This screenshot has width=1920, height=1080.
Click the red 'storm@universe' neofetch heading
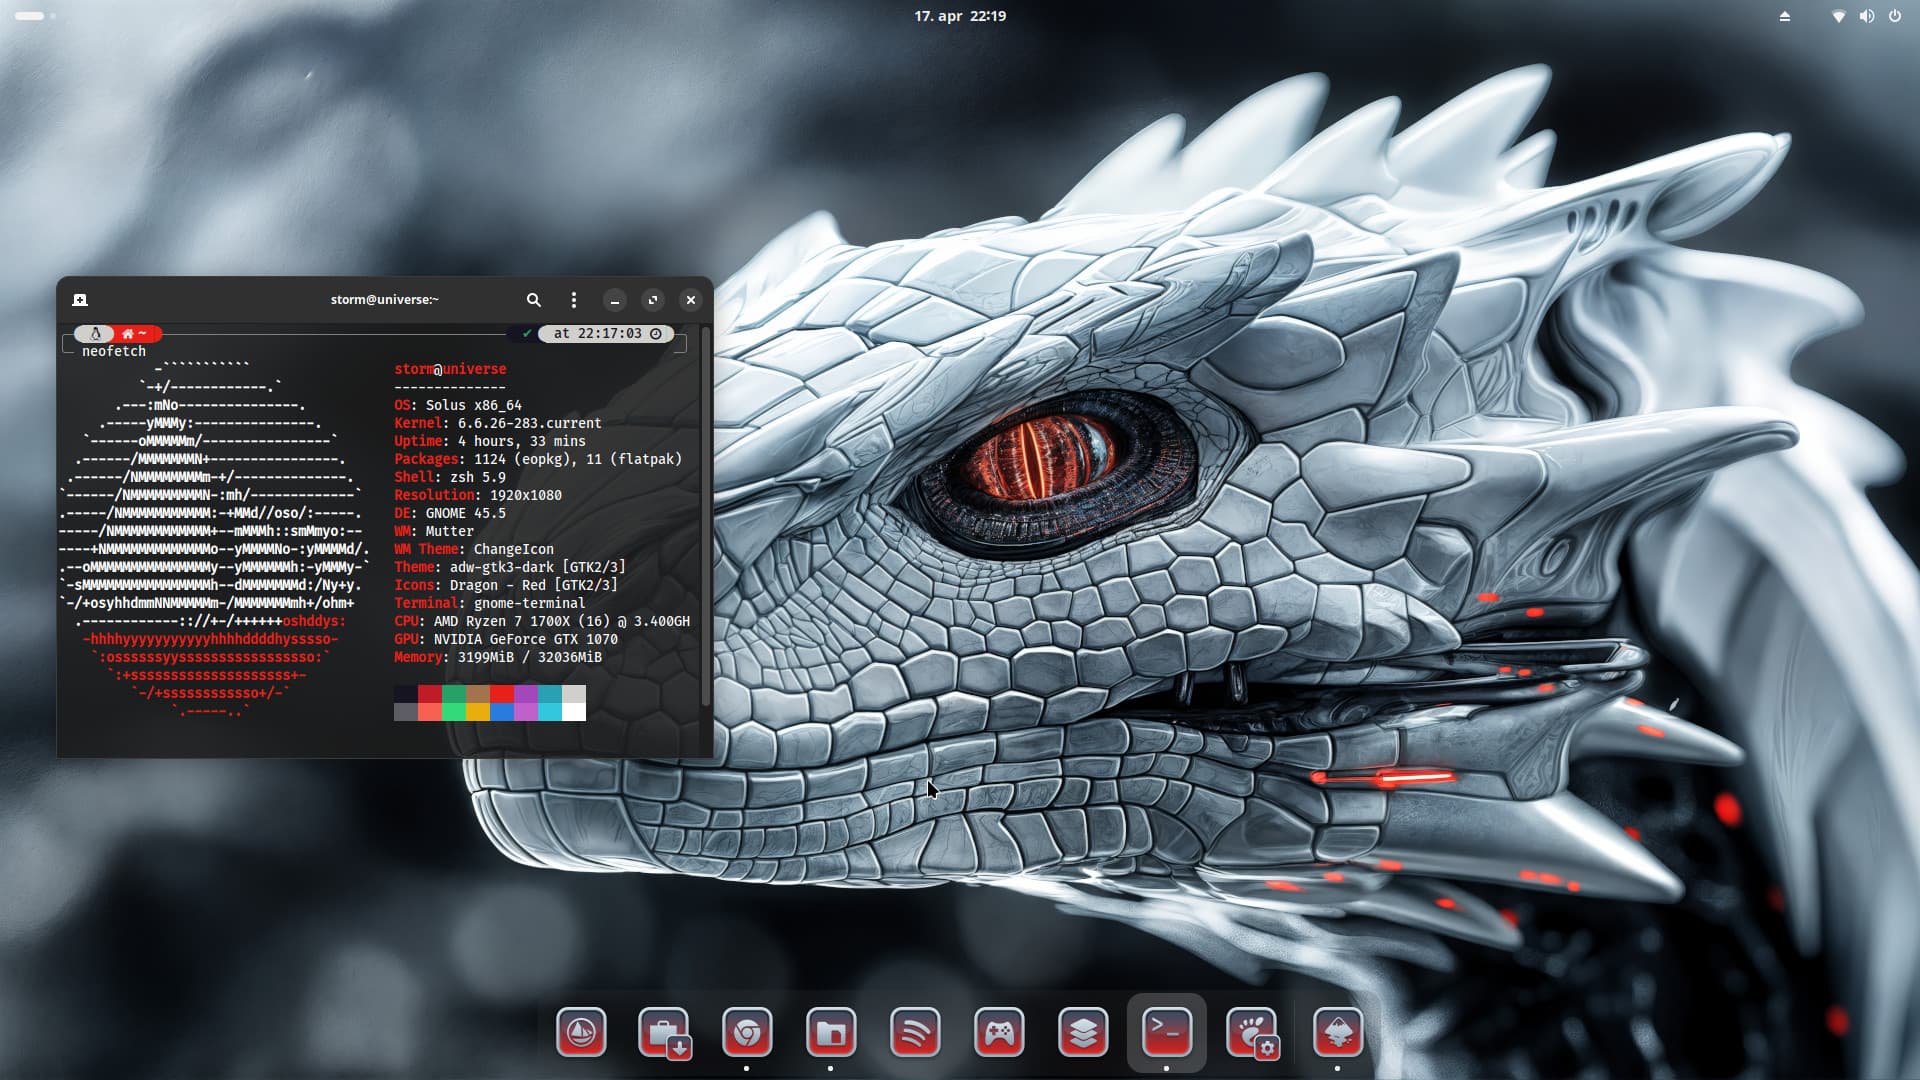(450, 369)
